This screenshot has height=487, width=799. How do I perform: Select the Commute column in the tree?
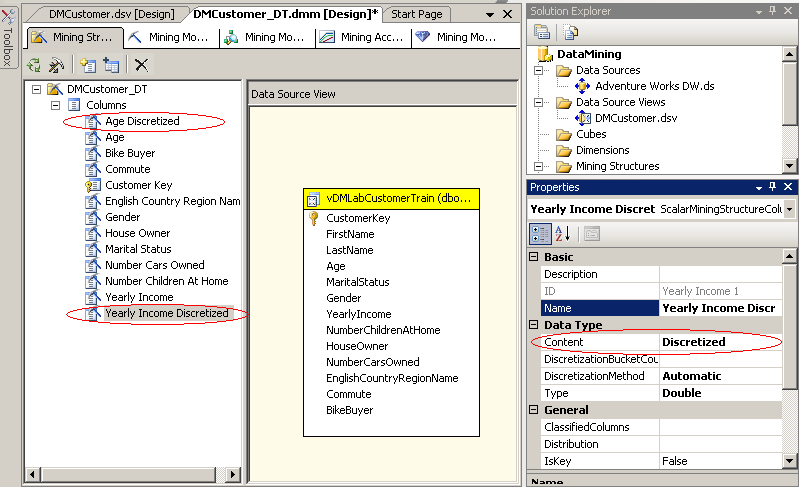127,169
